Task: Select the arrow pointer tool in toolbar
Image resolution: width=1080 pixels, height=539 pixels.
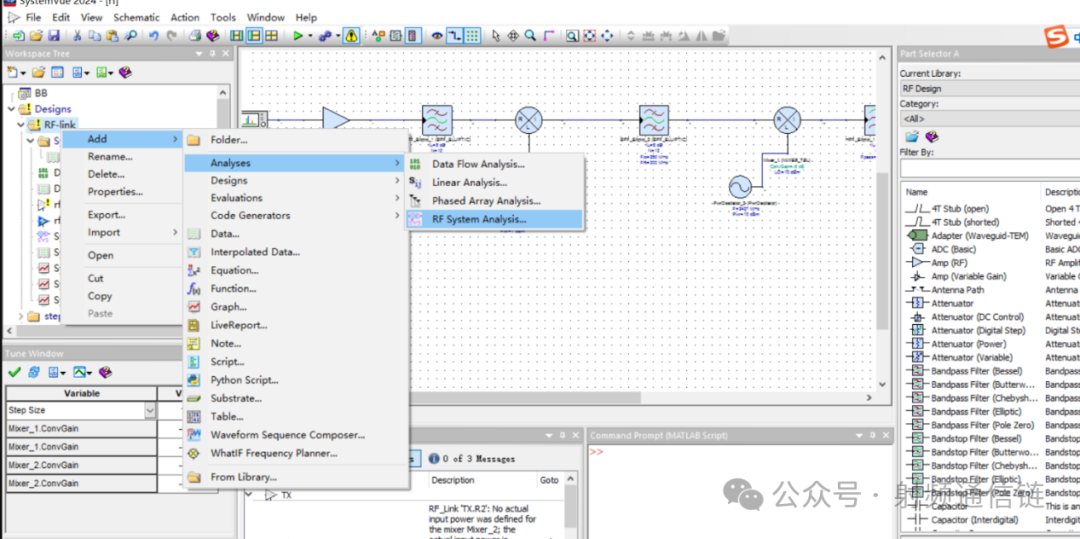Action: click(x=495, y=36)
